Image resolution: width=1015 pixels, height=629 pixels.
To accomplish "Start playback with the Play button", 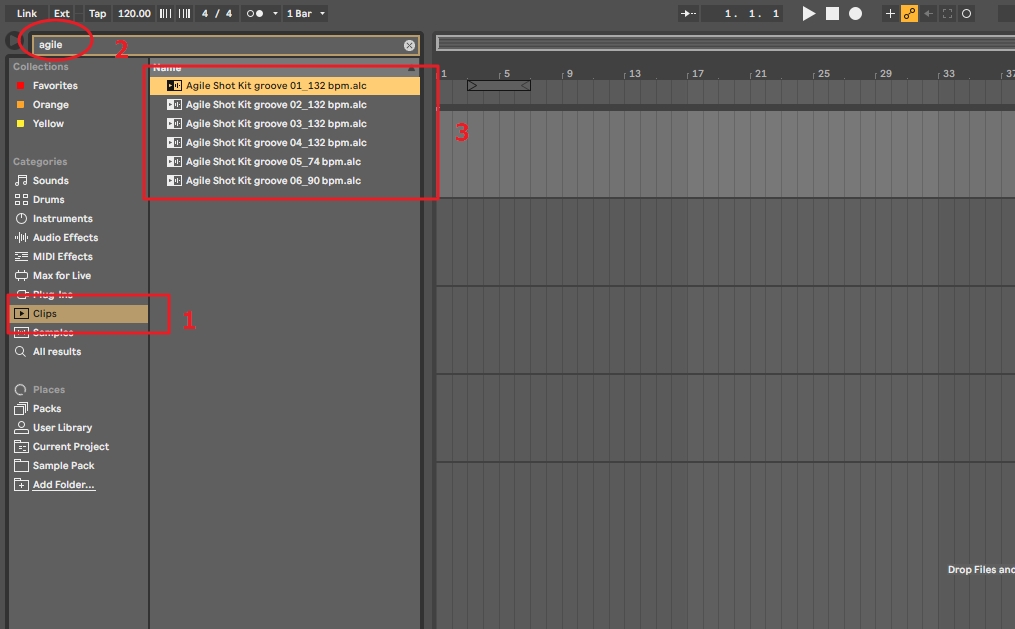I will pyautogui.click(x=809, y=13).
